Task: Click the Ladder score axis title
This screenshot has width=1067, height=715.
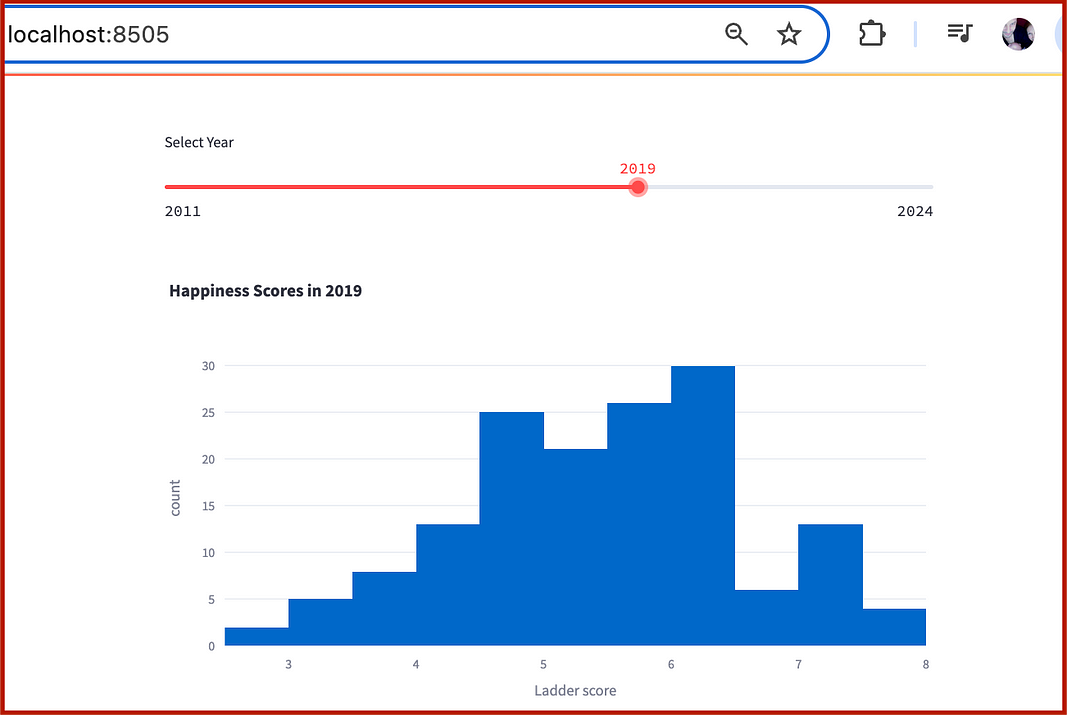Action: click(x=575, y=691)
